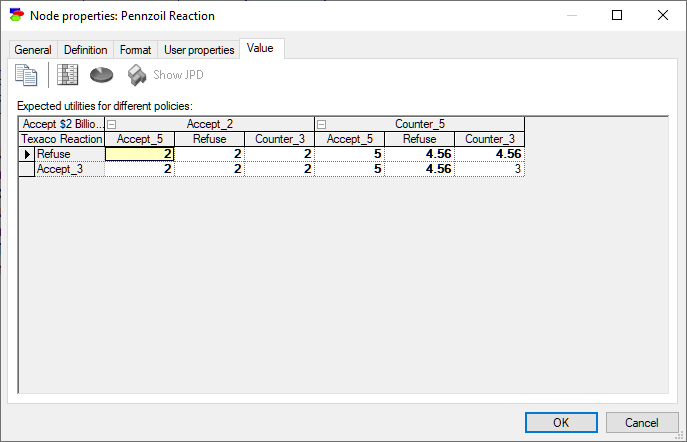Collapse the Accept_2 column group
Screen dimensions: 687x442
point(112,124)
